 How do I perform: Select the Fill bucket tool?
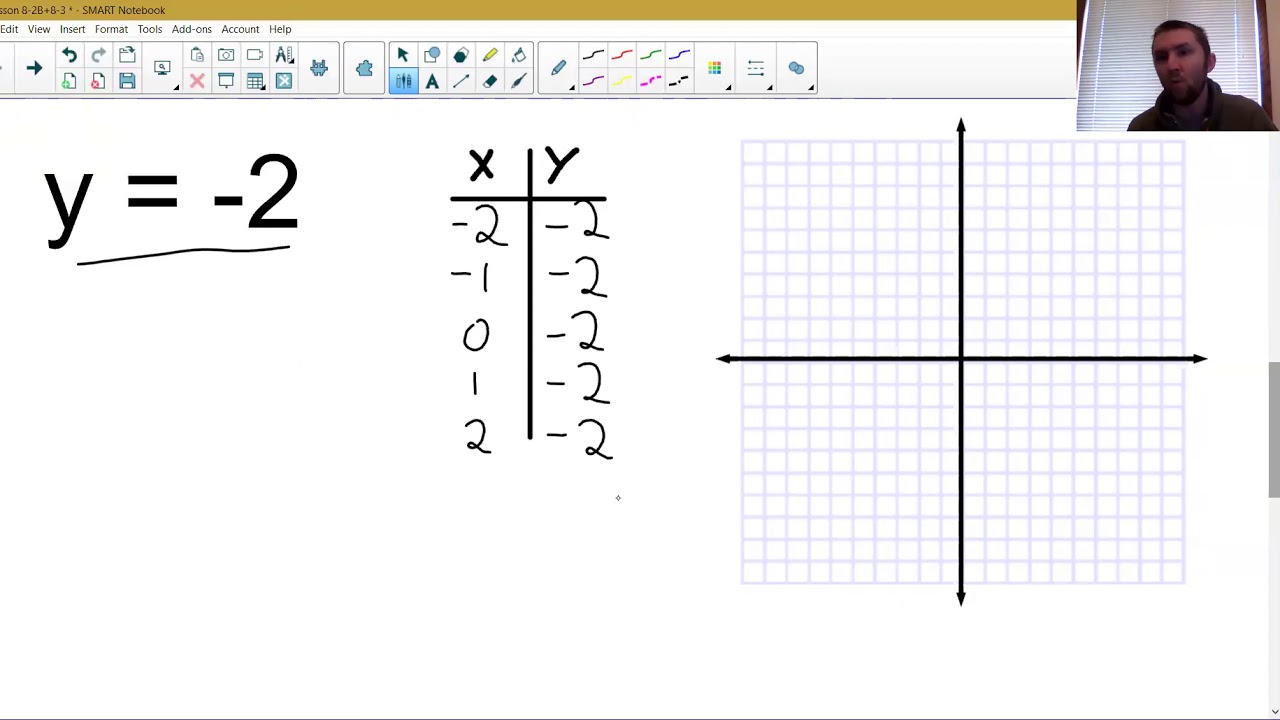(519, 56)
